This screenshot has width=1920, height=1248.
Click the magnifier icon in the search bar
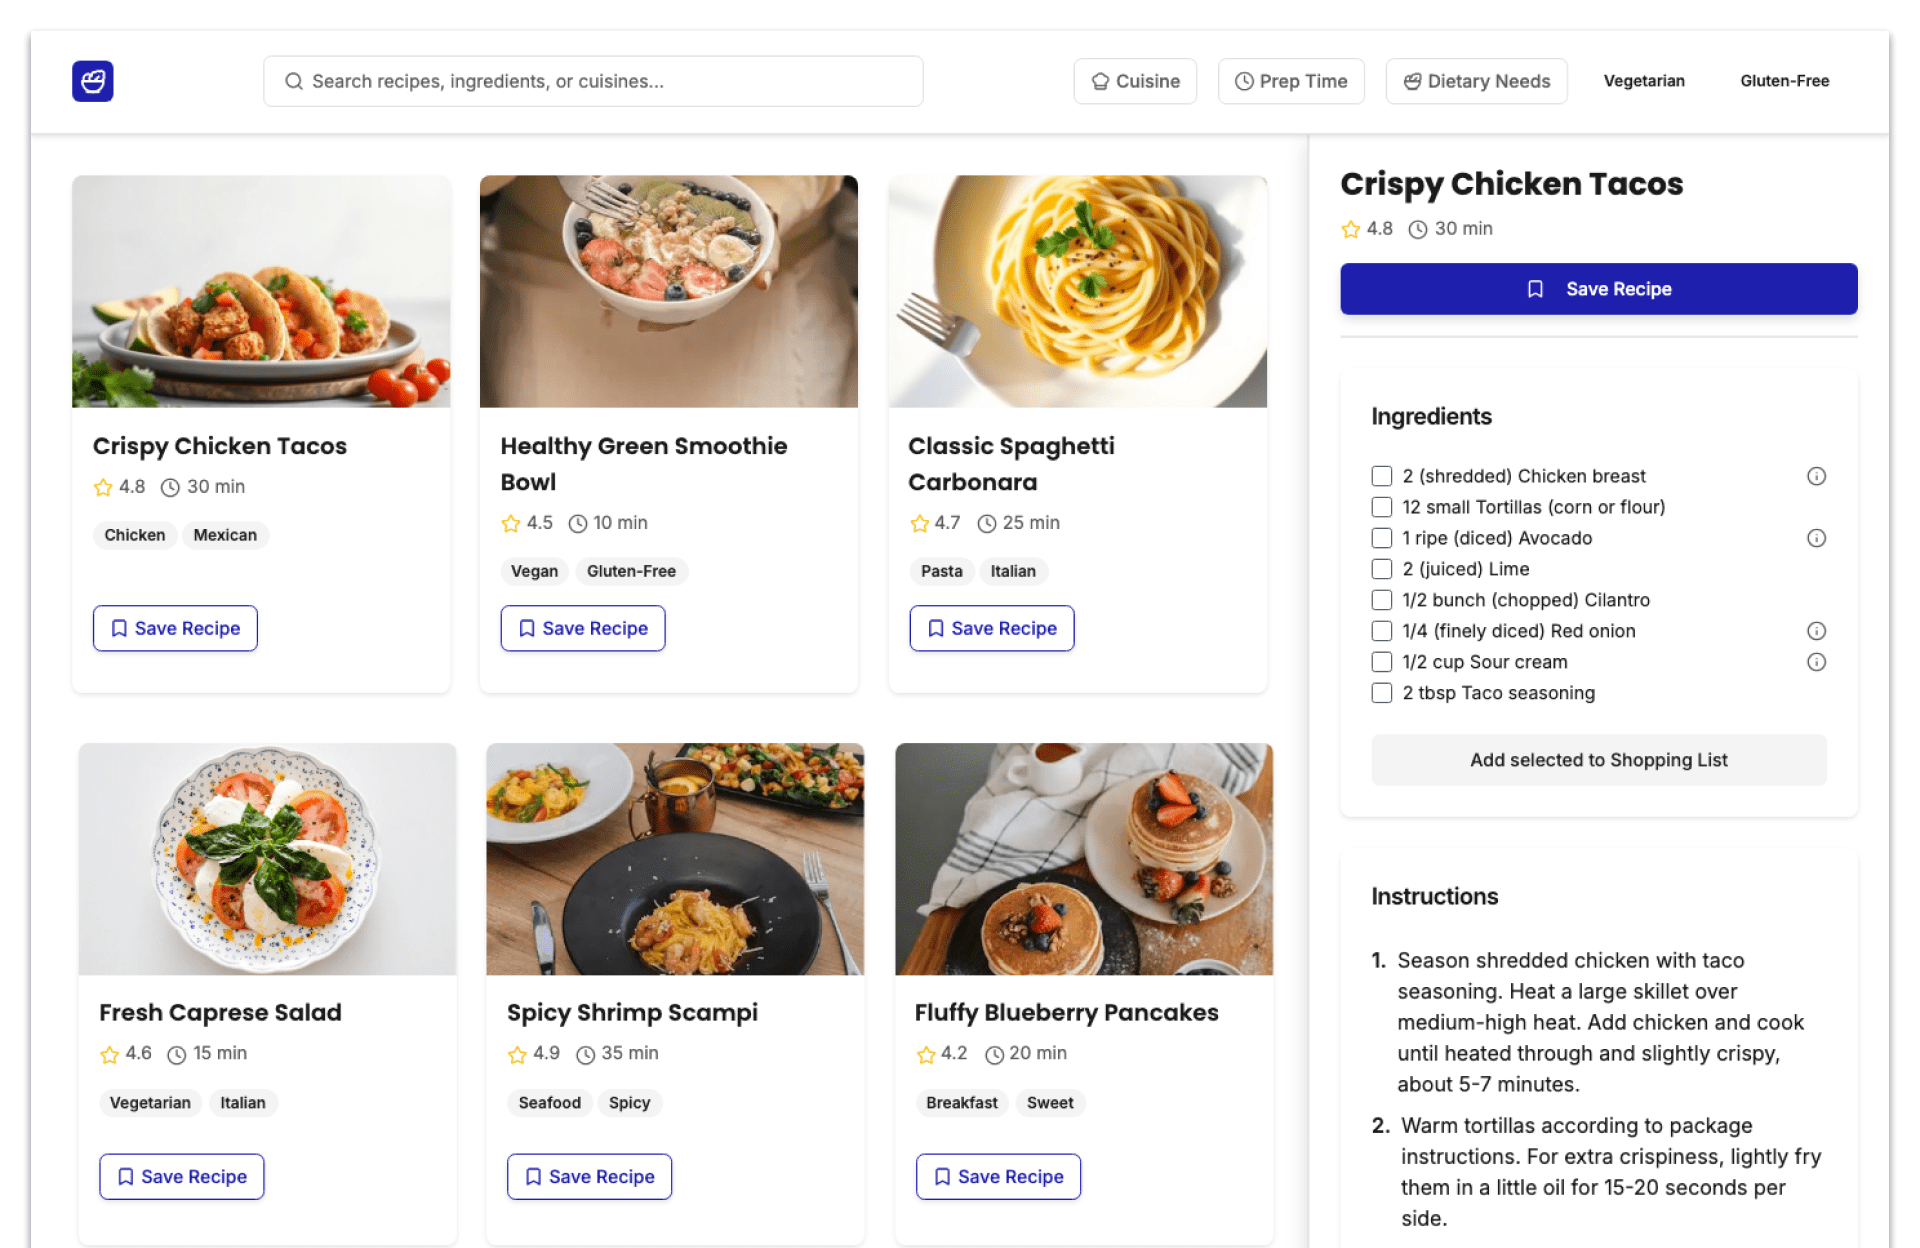pyautogui.click(x=294, y=81)
